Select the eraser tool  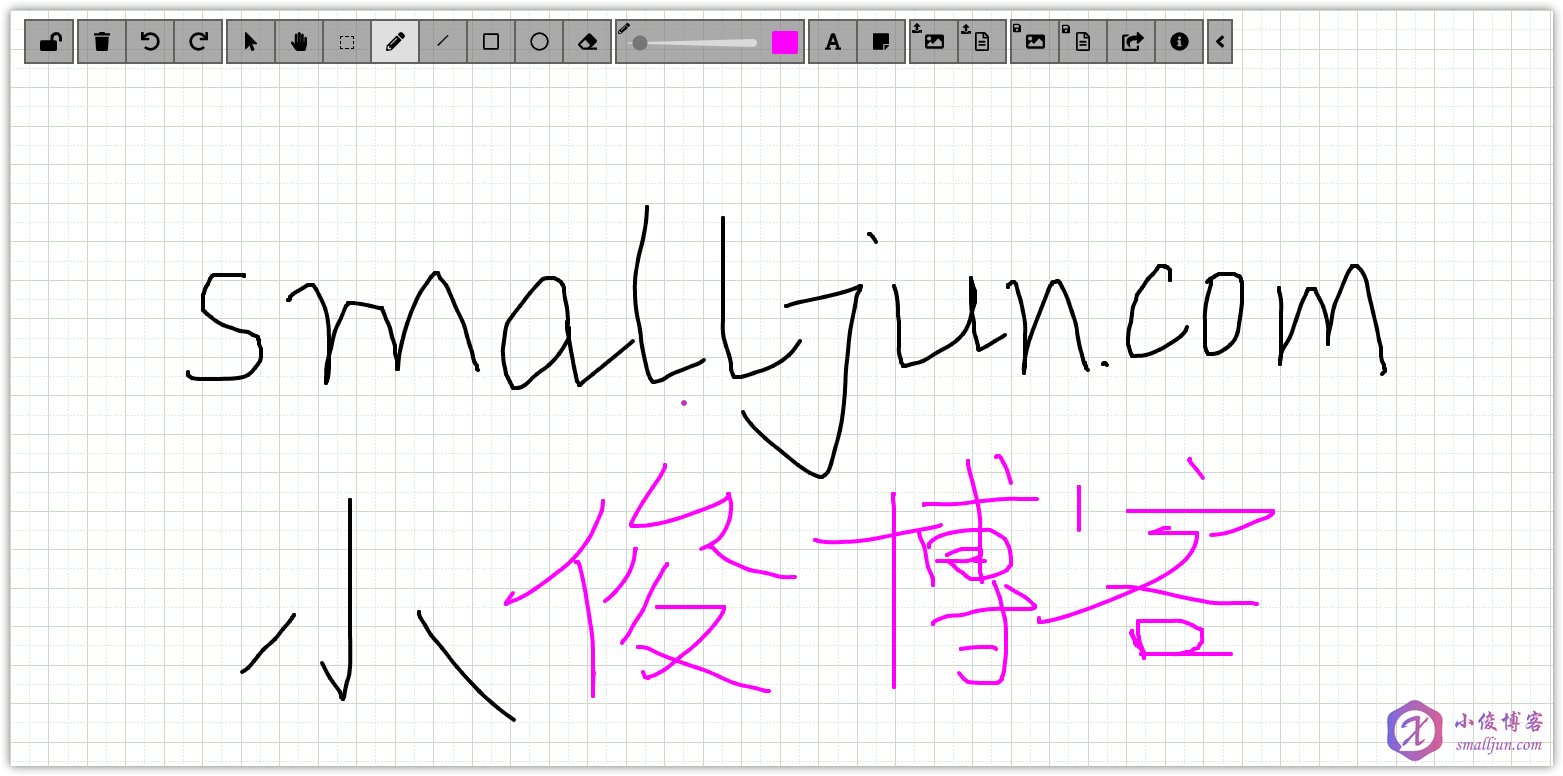[587, 42]
